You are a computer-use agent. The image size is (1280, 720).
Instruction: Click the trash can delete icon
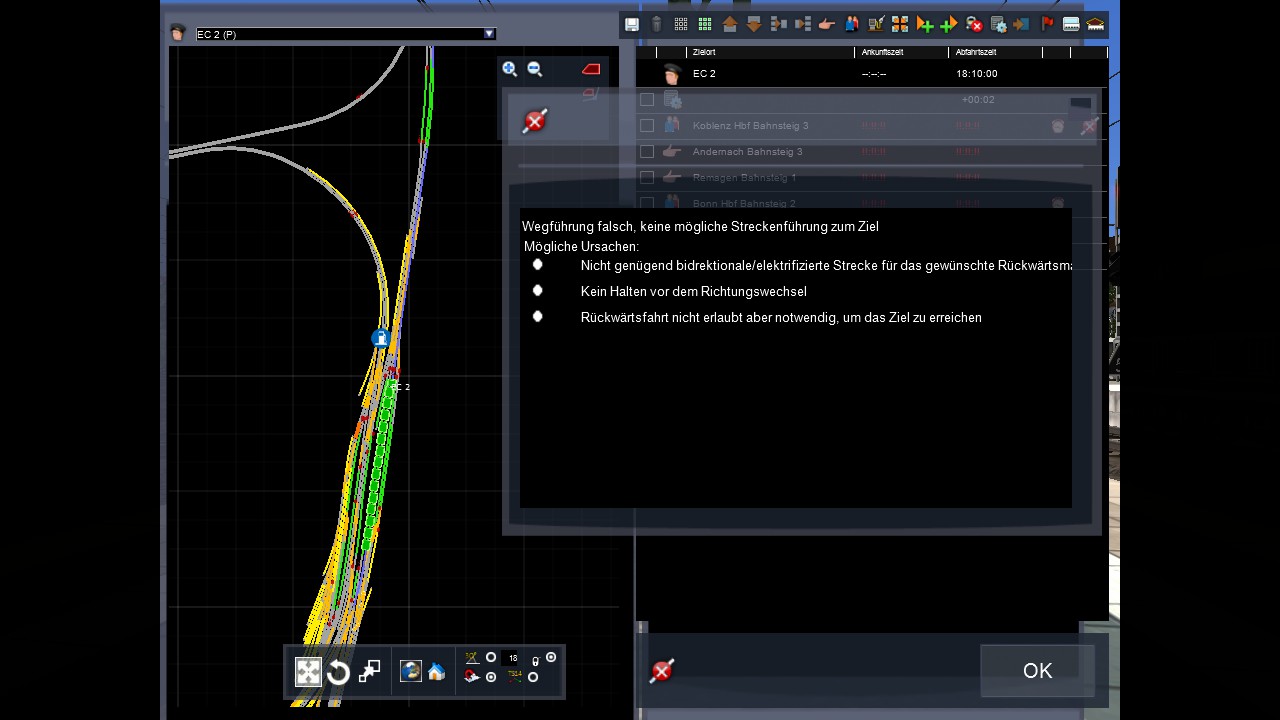(x=656, y=24)
